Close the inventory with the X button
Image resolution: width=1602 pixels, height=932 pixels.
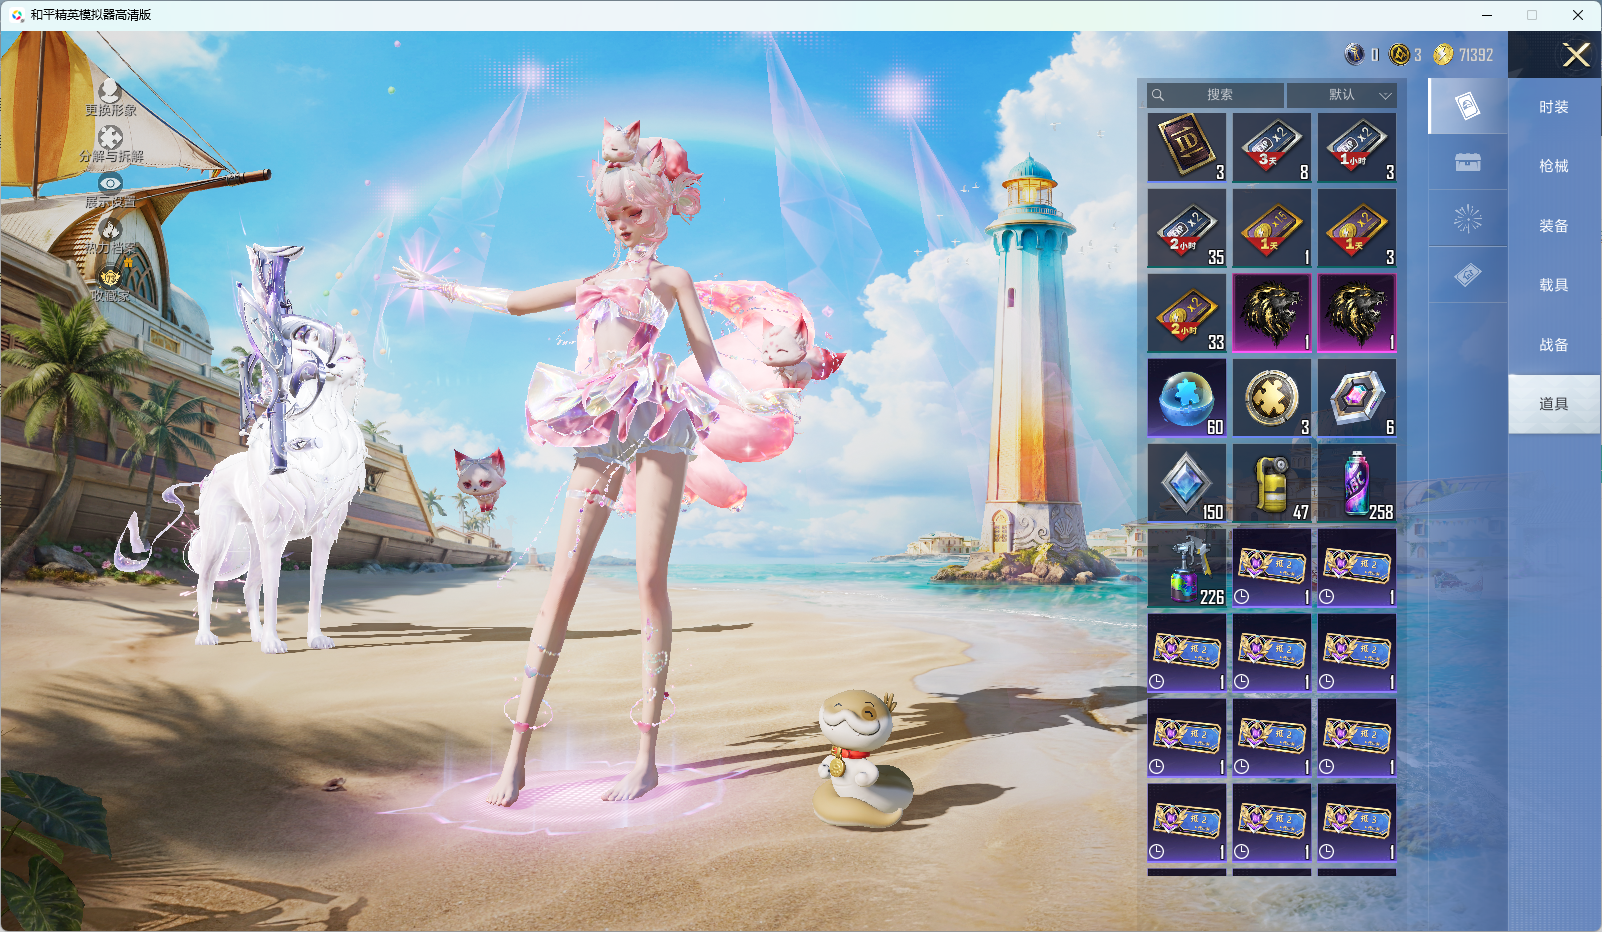1576,55
